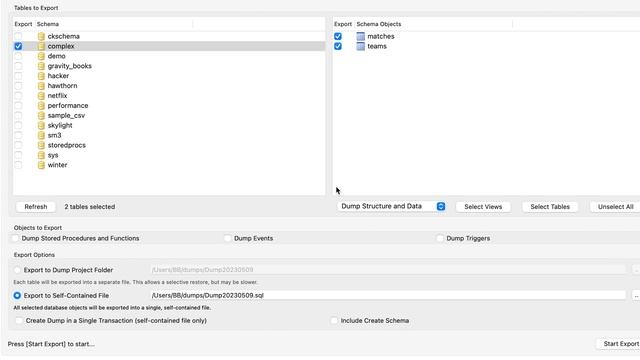The image size is (640, 360).
Task: Click the '2 tables selected' status text
Action: [x=90, y=207]
